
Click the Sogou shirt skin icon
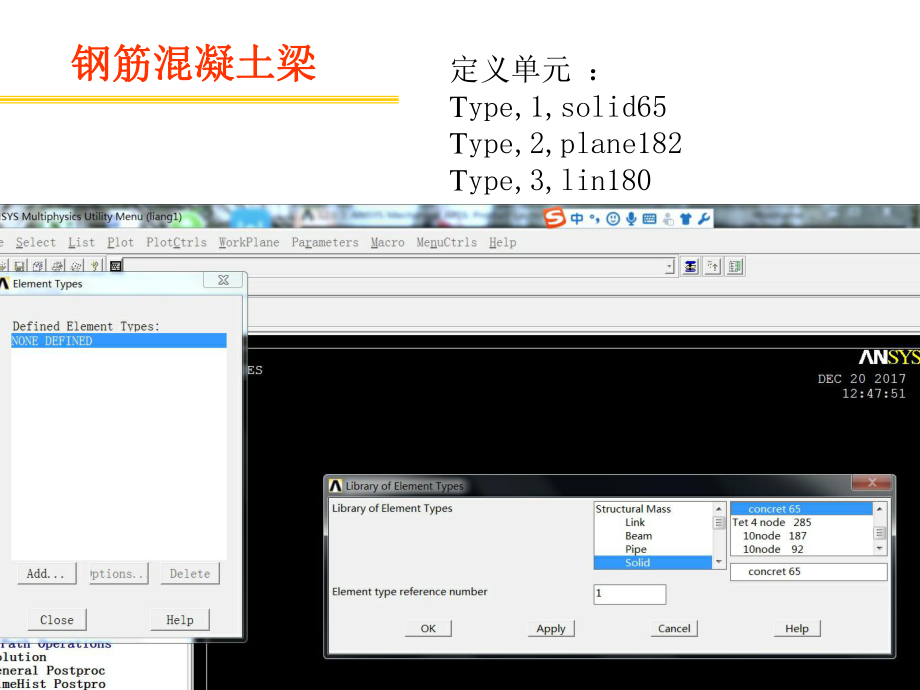click(x=685, y=218)
